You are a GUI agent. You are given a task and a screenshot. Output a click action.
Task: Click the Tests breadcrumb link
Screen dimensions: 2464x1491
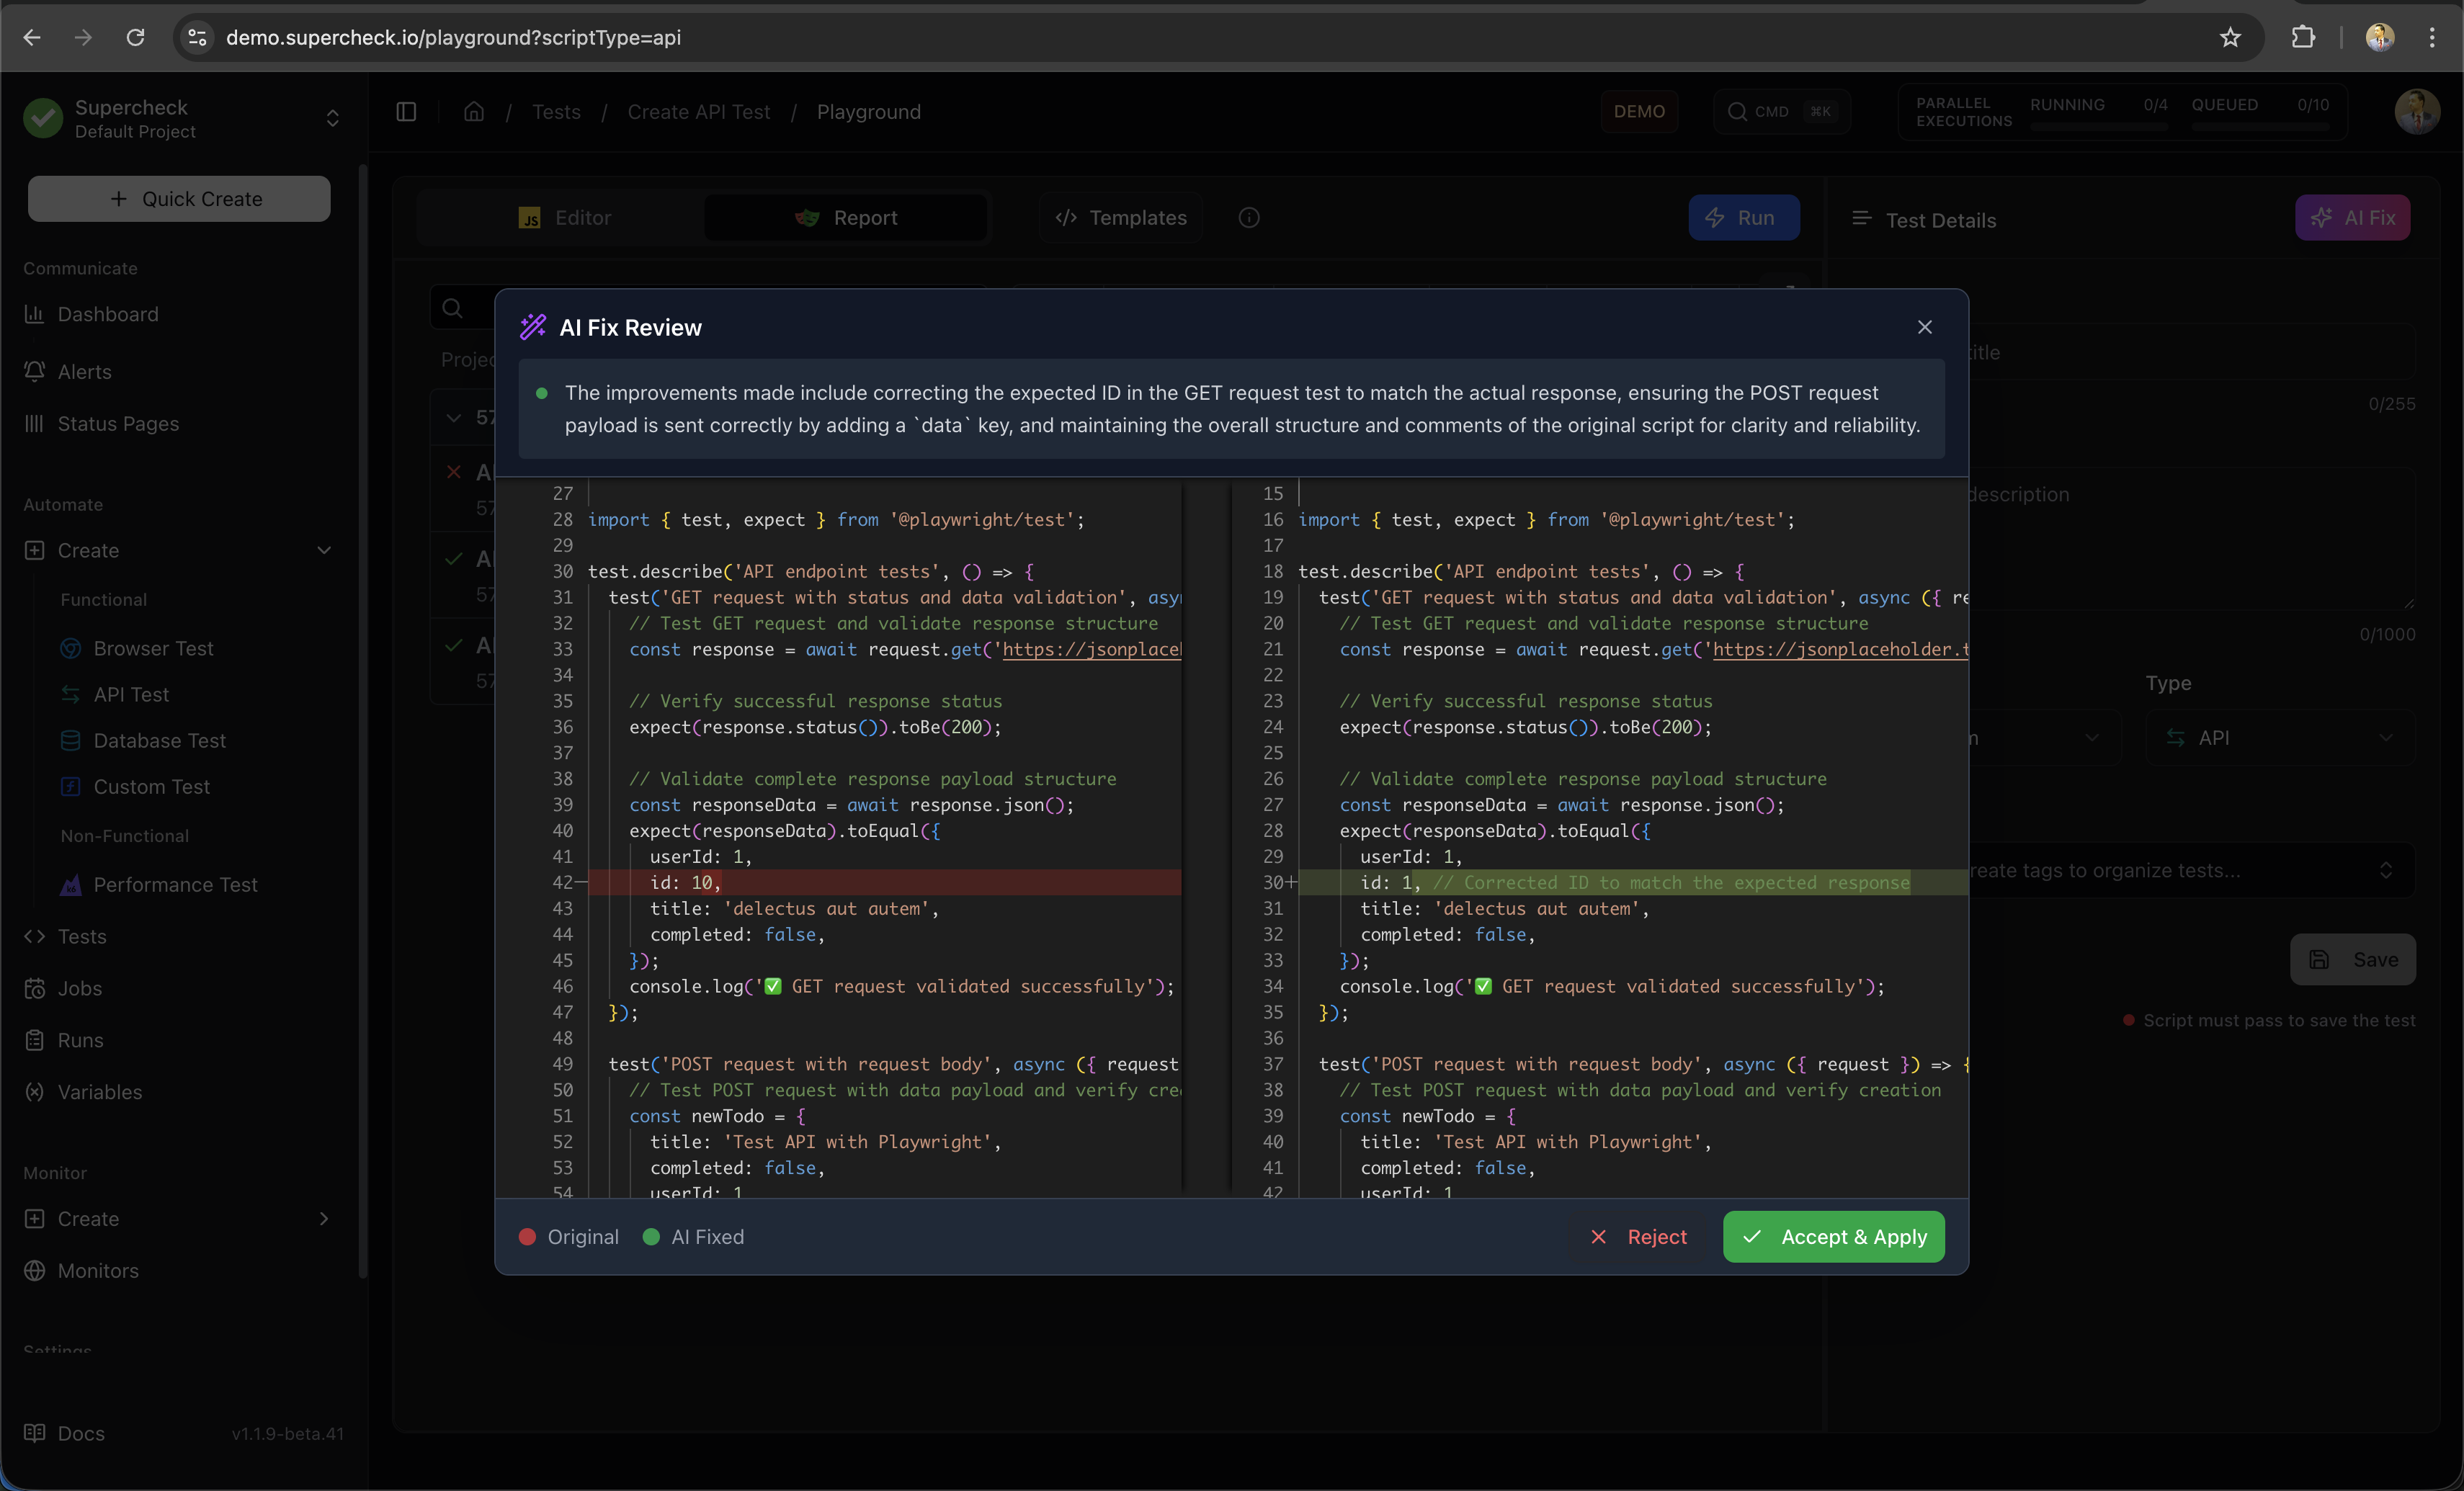556,112
